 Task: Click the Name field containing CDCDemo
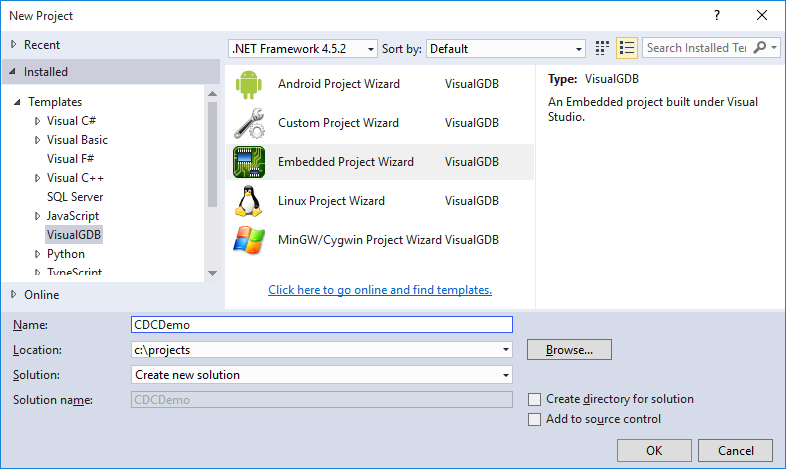click(x=322, y=325)
